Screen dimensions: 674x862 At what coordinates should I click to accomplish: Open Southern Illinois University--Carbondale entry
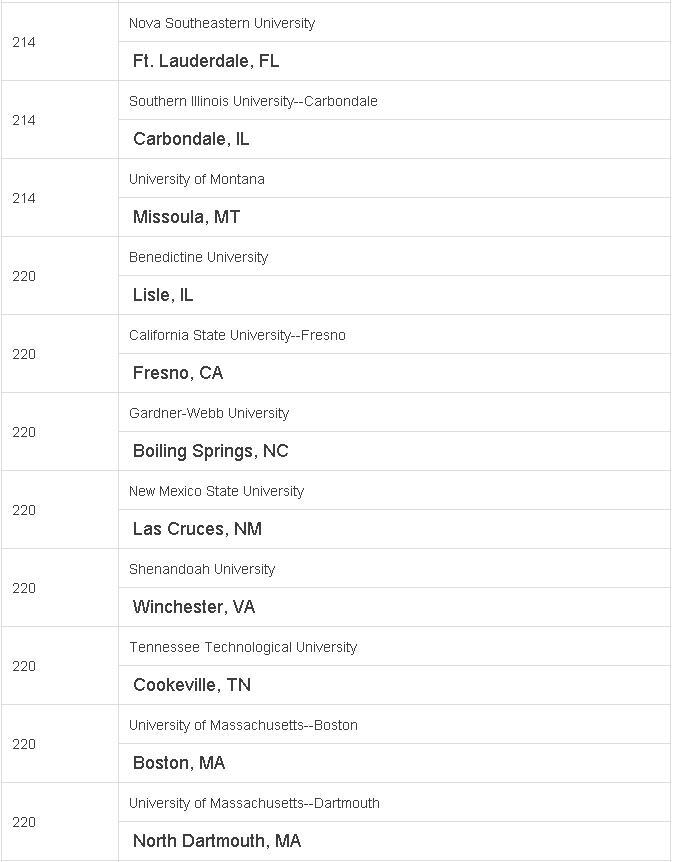(253, 101)
